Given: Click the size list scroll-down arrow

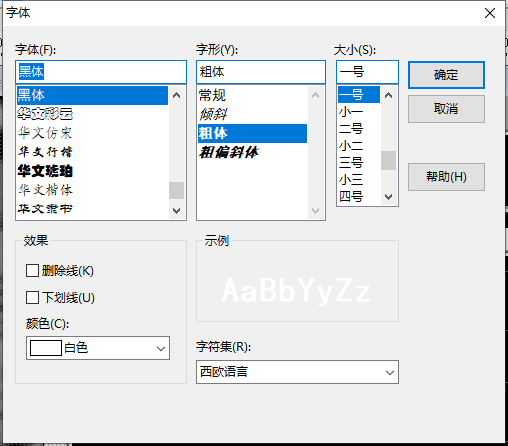Looking at the screenshot, I should [388, 197].
